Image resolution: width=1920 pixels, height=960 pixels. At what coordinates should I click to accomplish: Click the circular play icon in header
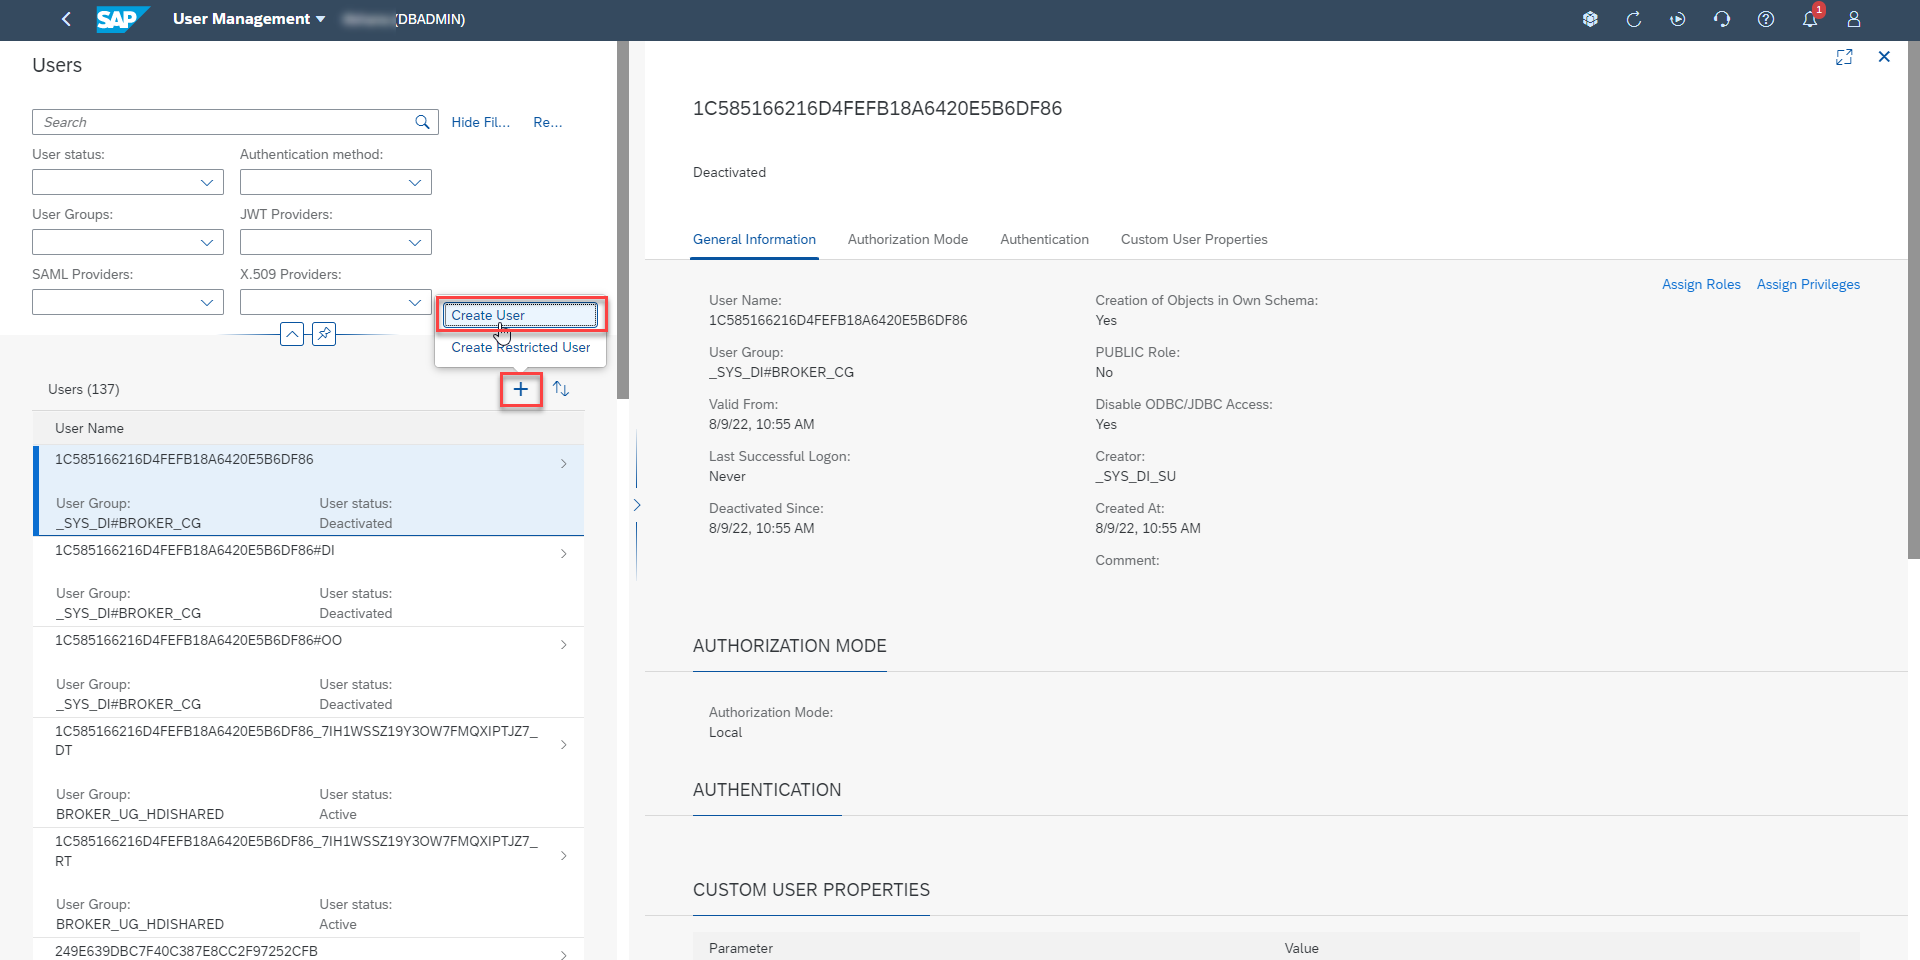[x=1678, y=19]
